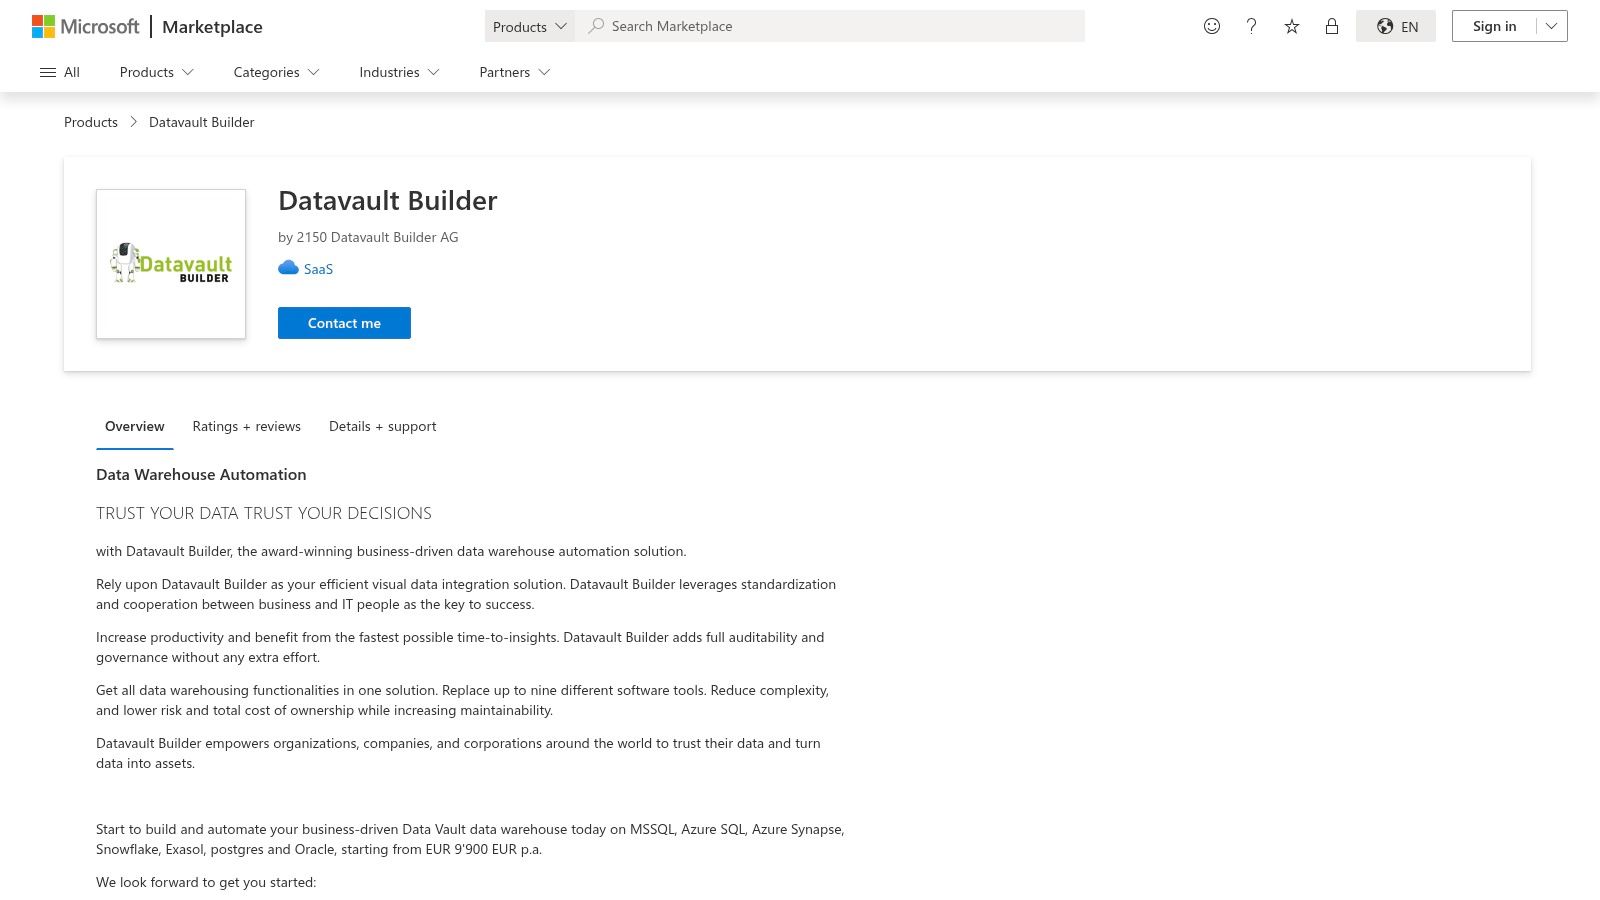Open help via the question mark icon

pos(1251,26)
